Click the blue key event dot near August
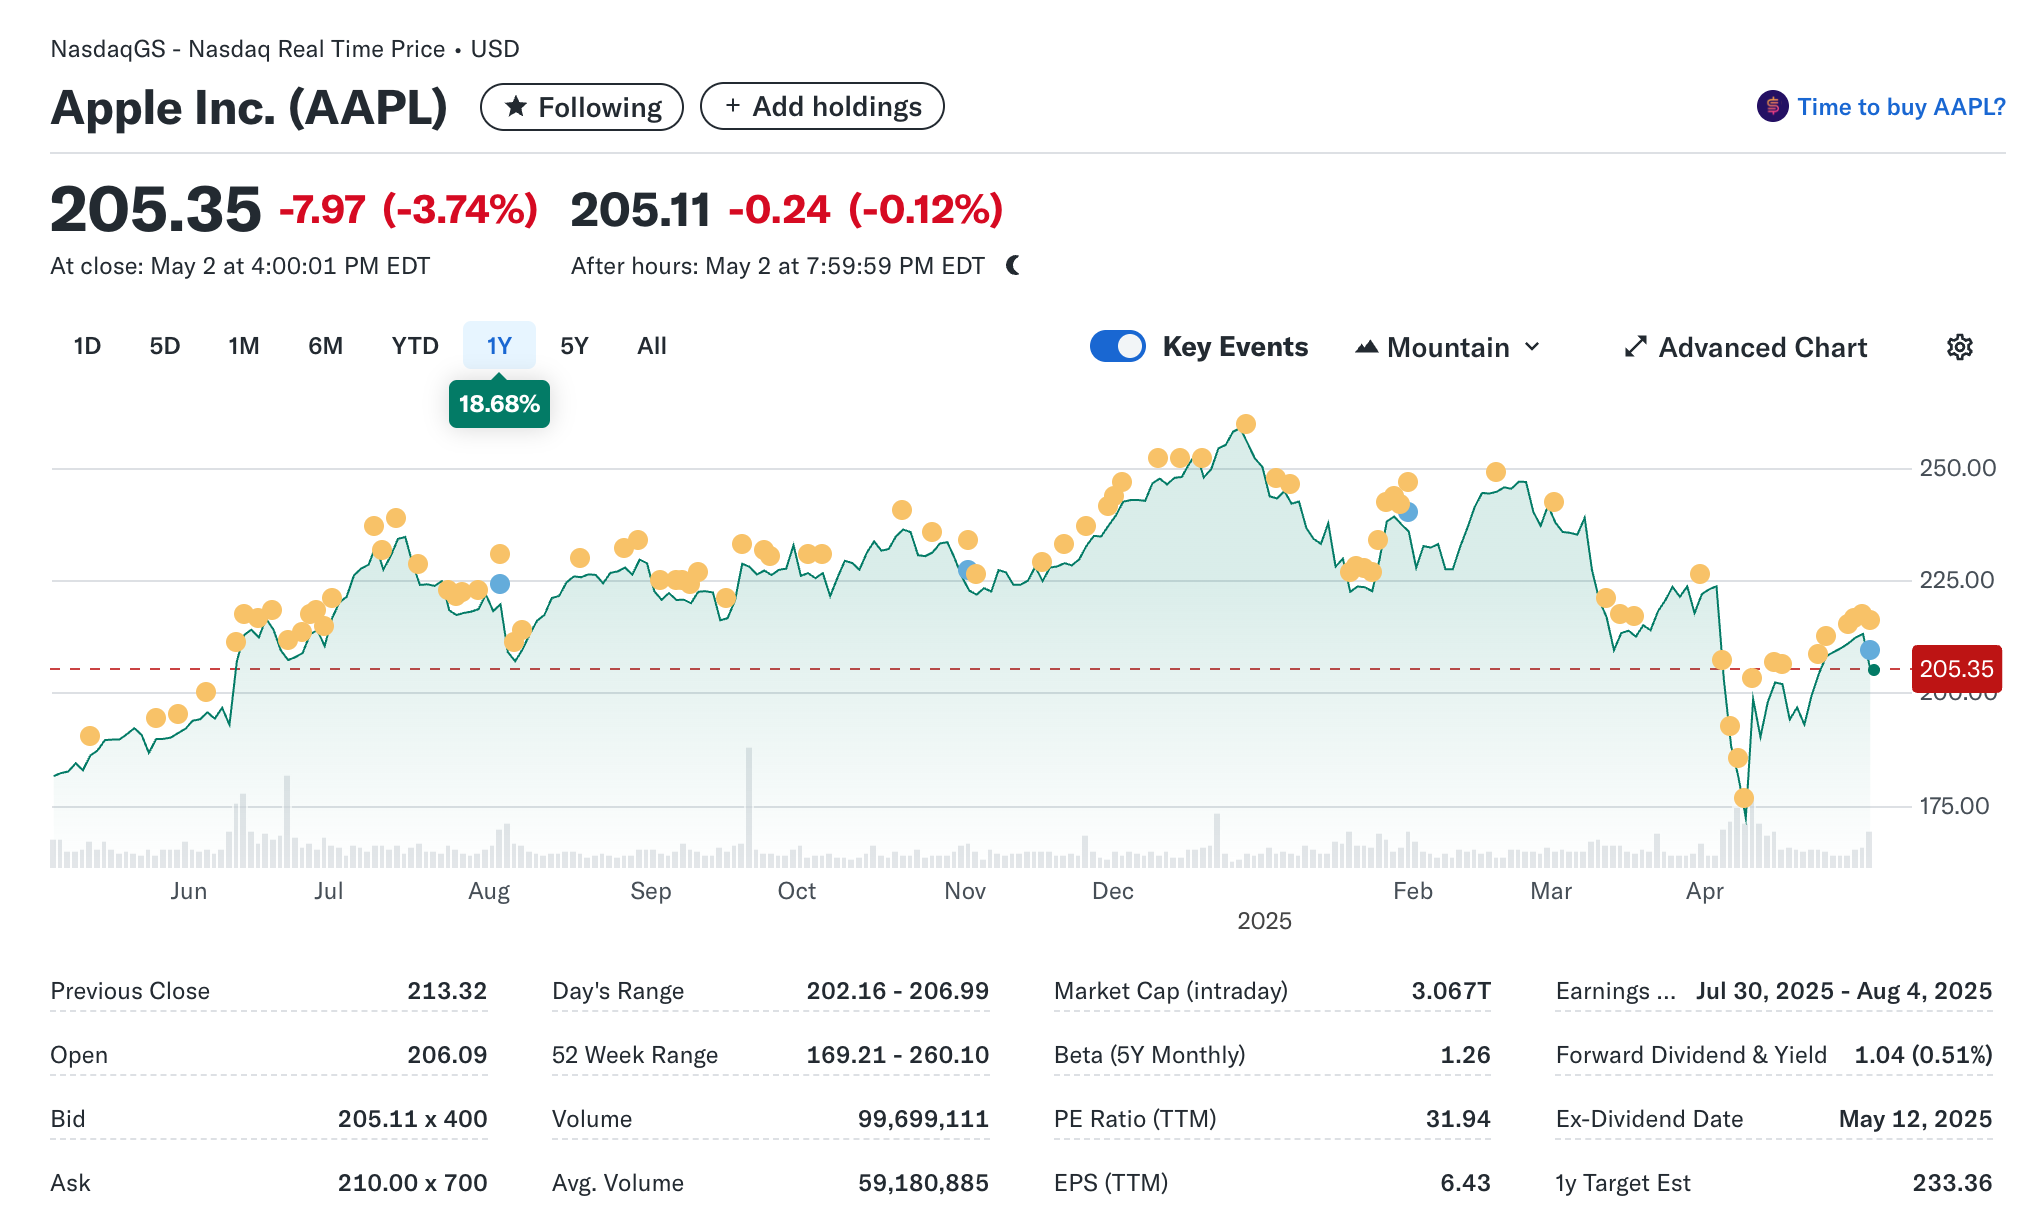The height and width of the screenshot is (1224, 2034). pyautogui.click(x=500, y=584)
